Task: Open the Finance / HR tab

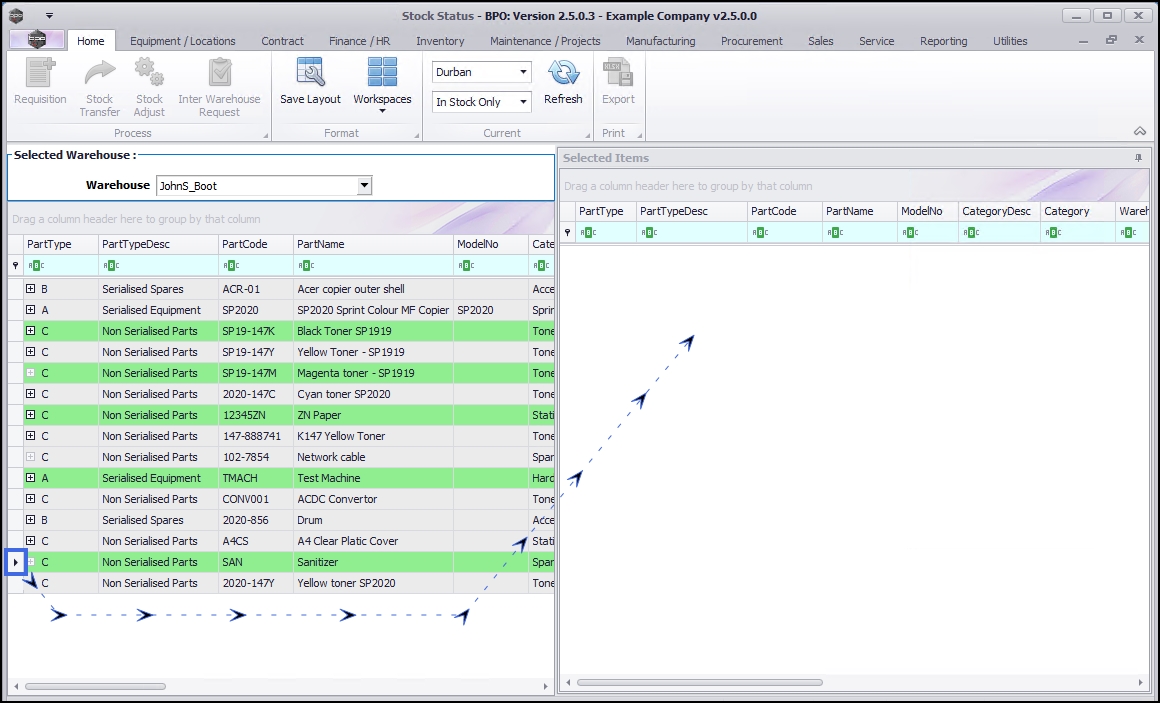Action: 360,41
